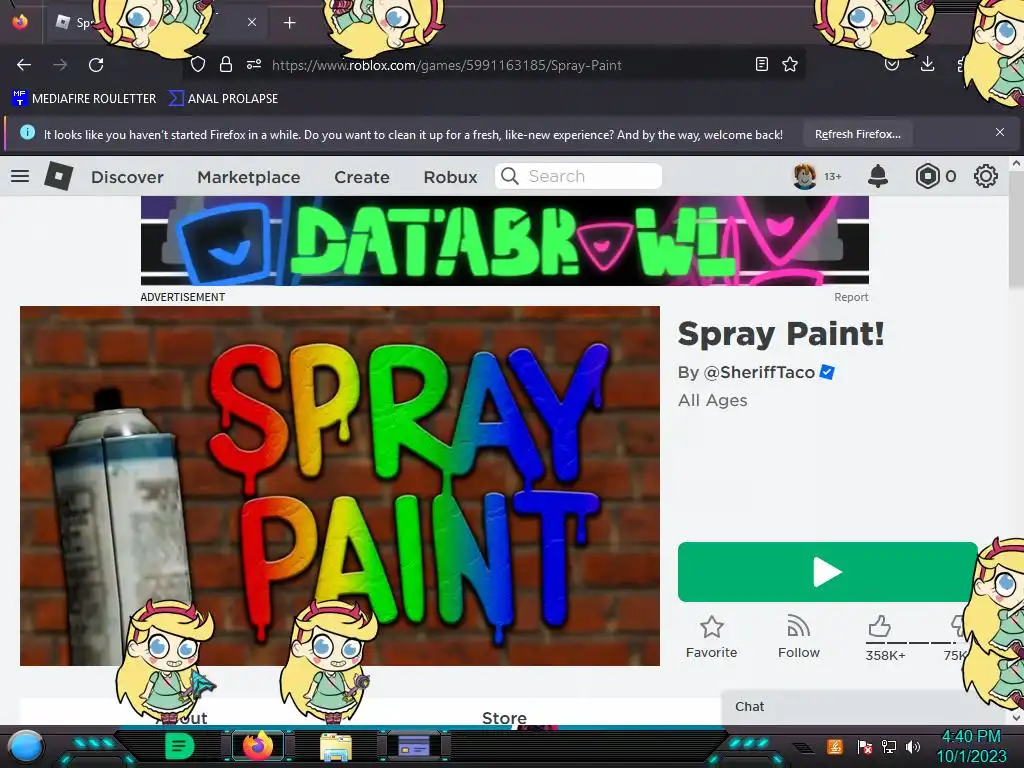Click the browser forward arrow
The height and width of the screenshot is (768, 1024).
pos(60,65)
